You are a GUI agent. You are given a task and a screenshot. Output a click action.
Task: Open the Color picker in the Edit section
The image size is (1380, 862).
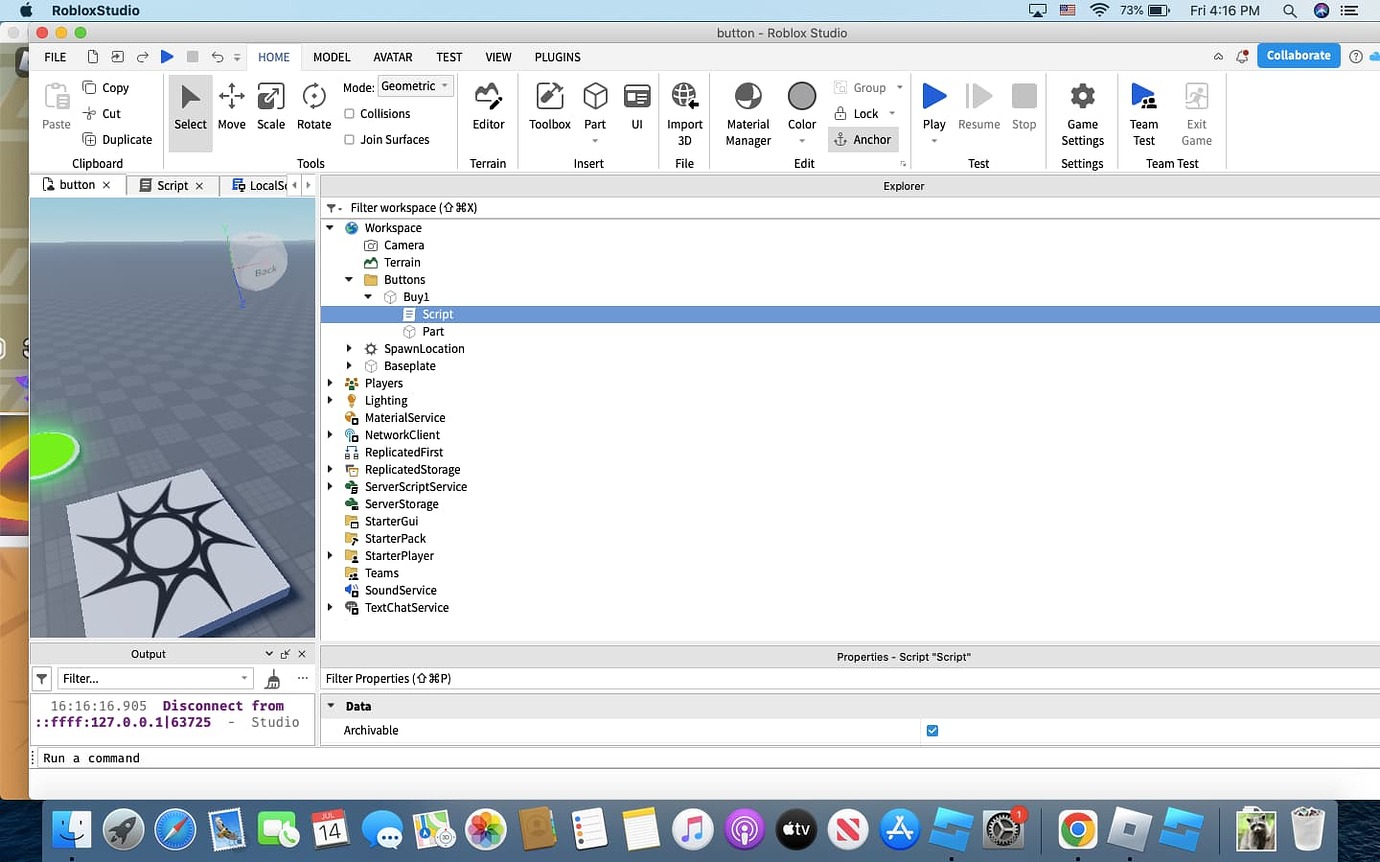pyautogui.click(x=802, y=105)
